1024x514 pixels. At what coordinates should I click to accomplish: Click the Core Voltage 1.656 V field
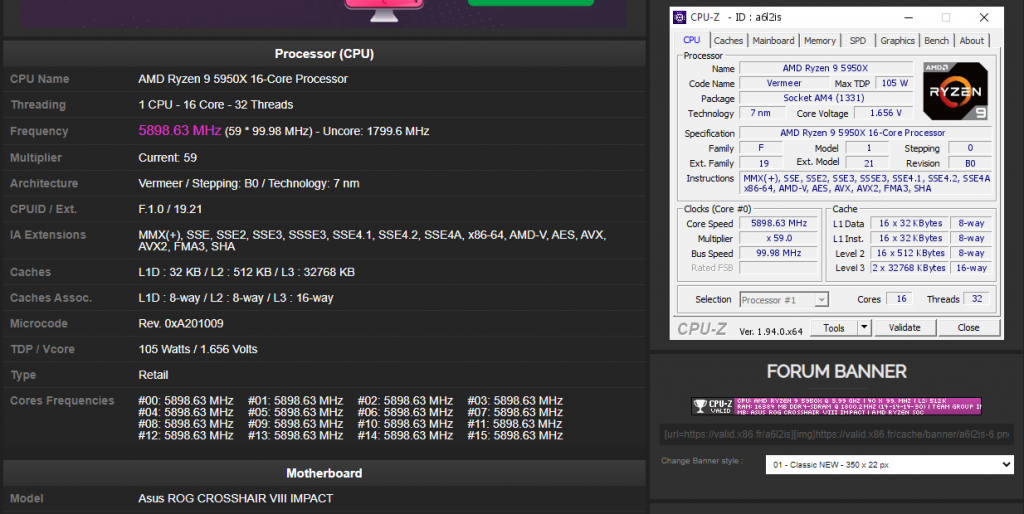[x=885, y=113]
